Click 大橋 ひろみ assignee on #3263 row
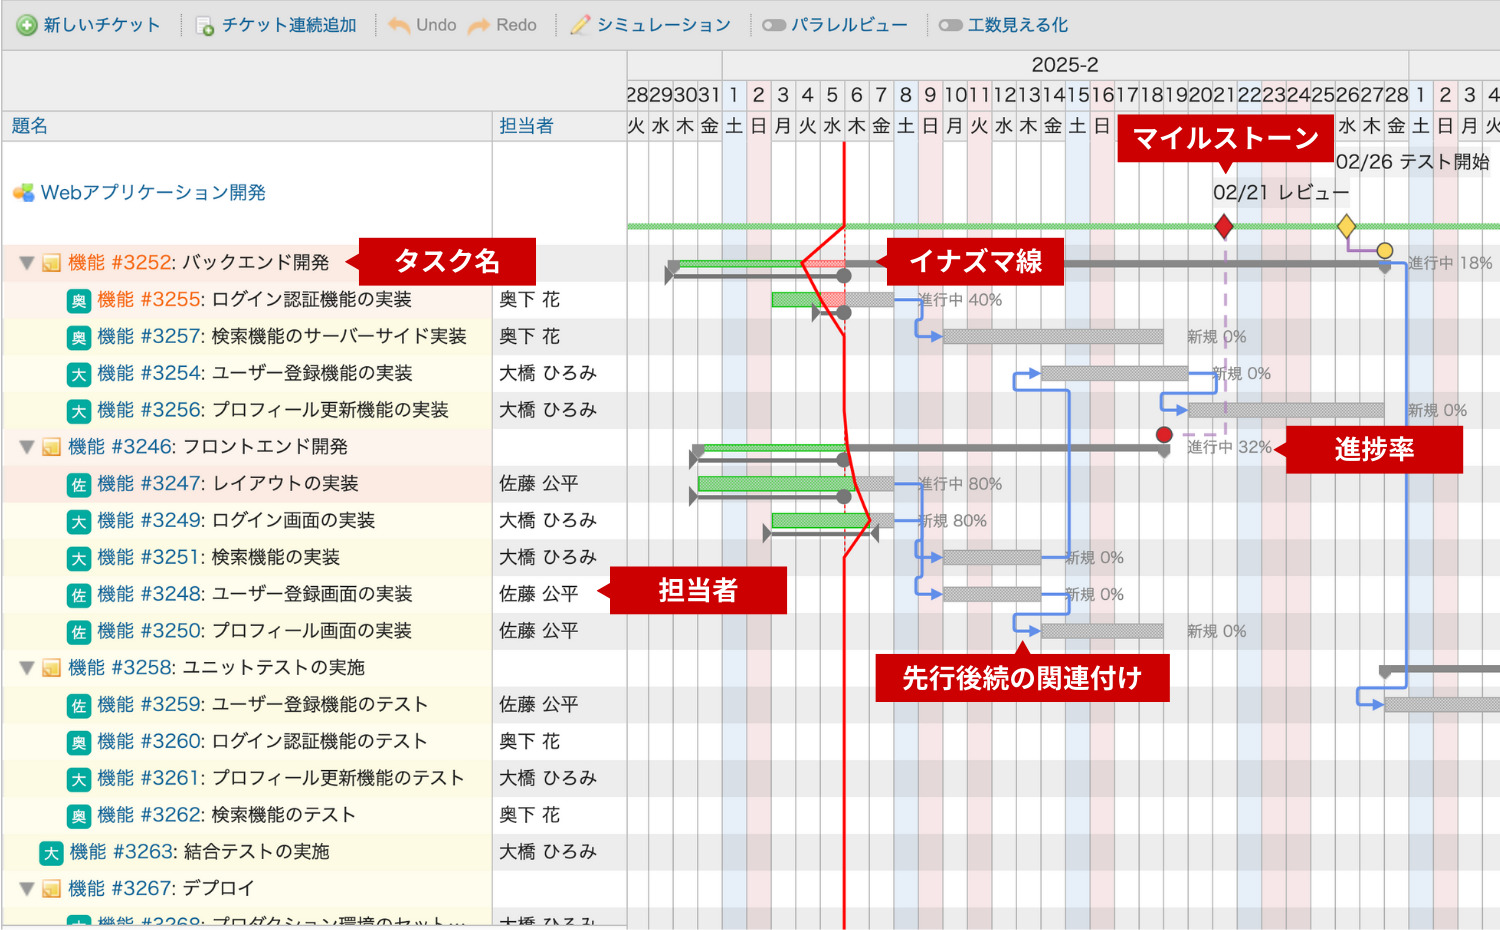Screen dimensions: 1500x930 548,851
